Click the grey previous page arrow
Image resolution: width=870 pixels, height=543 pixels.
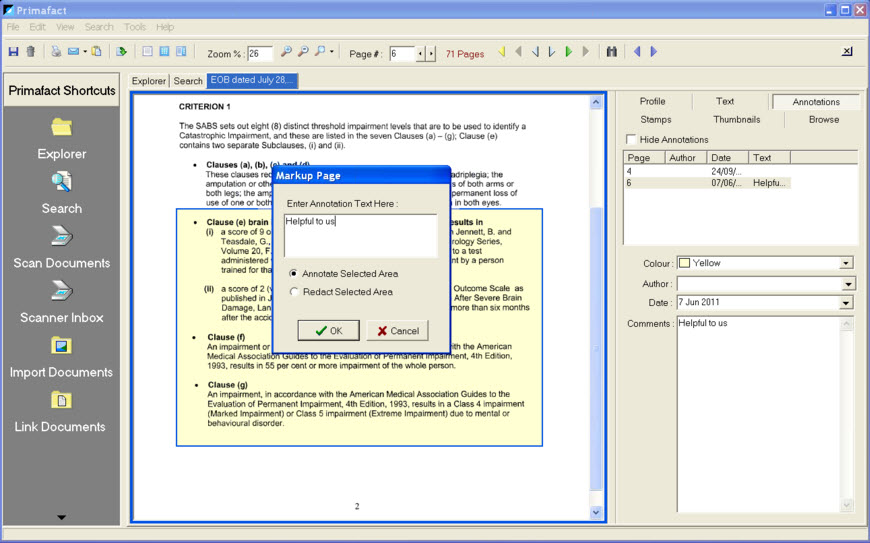(518, 52)
